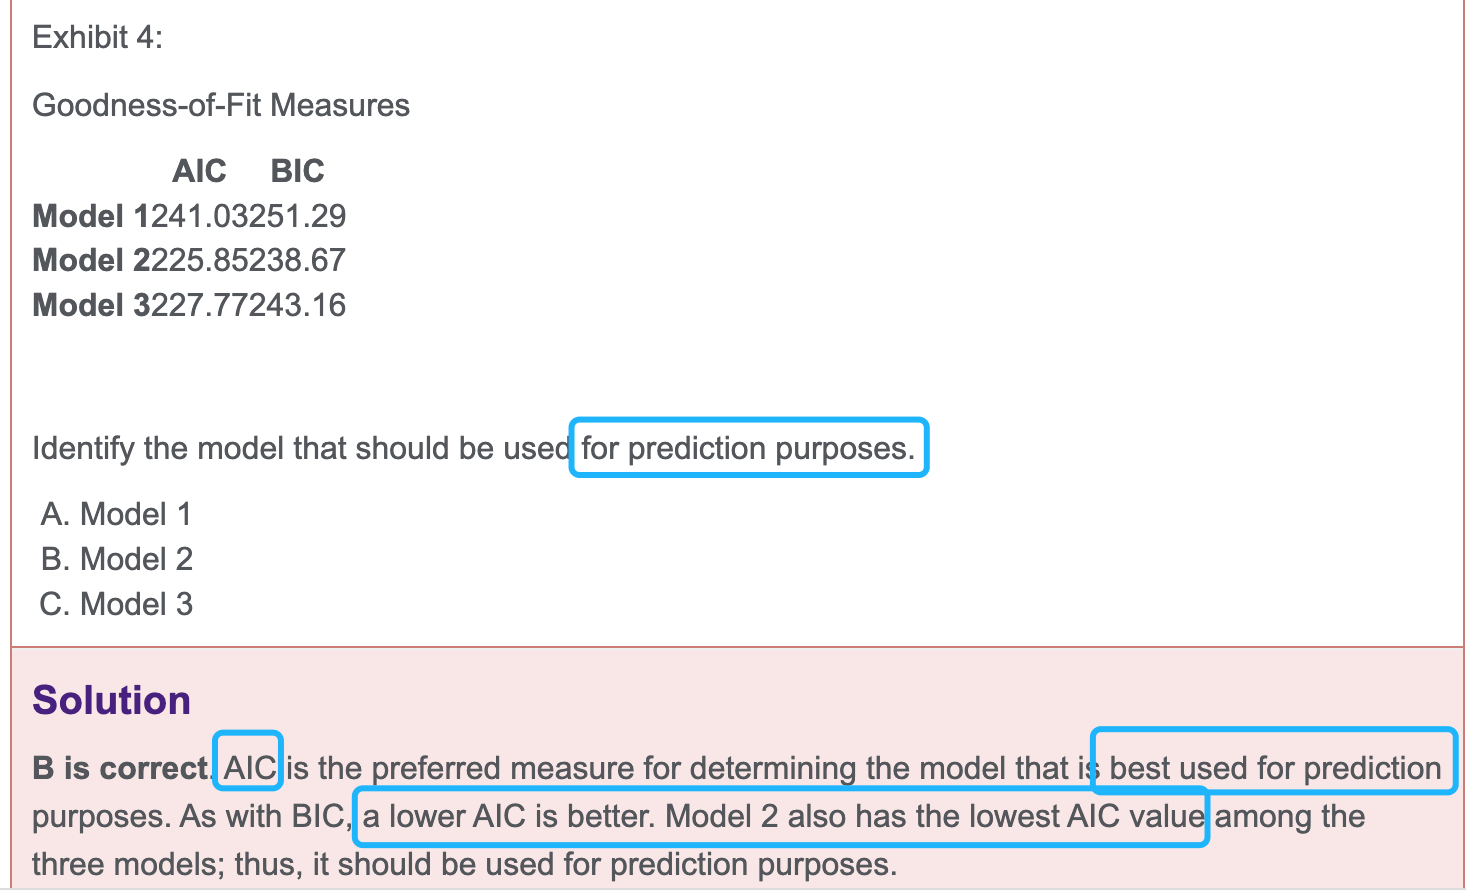Click "Identify the model that should be used" text

(300, 448)
